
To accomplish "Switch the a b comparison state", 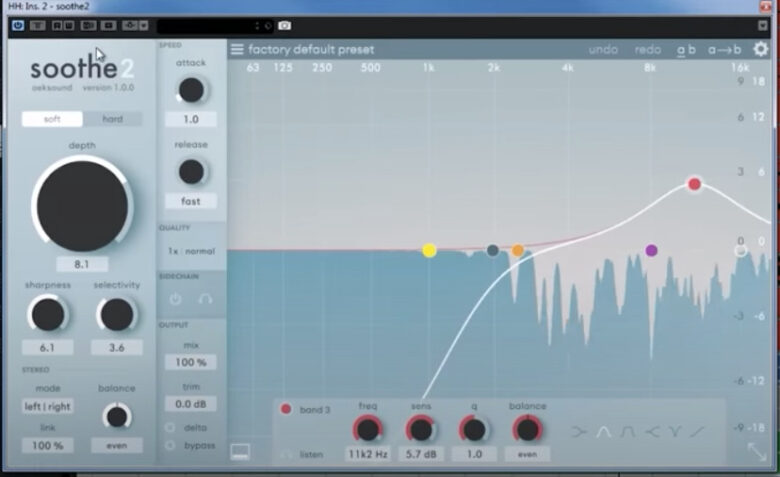I will (x=686, y=50).
